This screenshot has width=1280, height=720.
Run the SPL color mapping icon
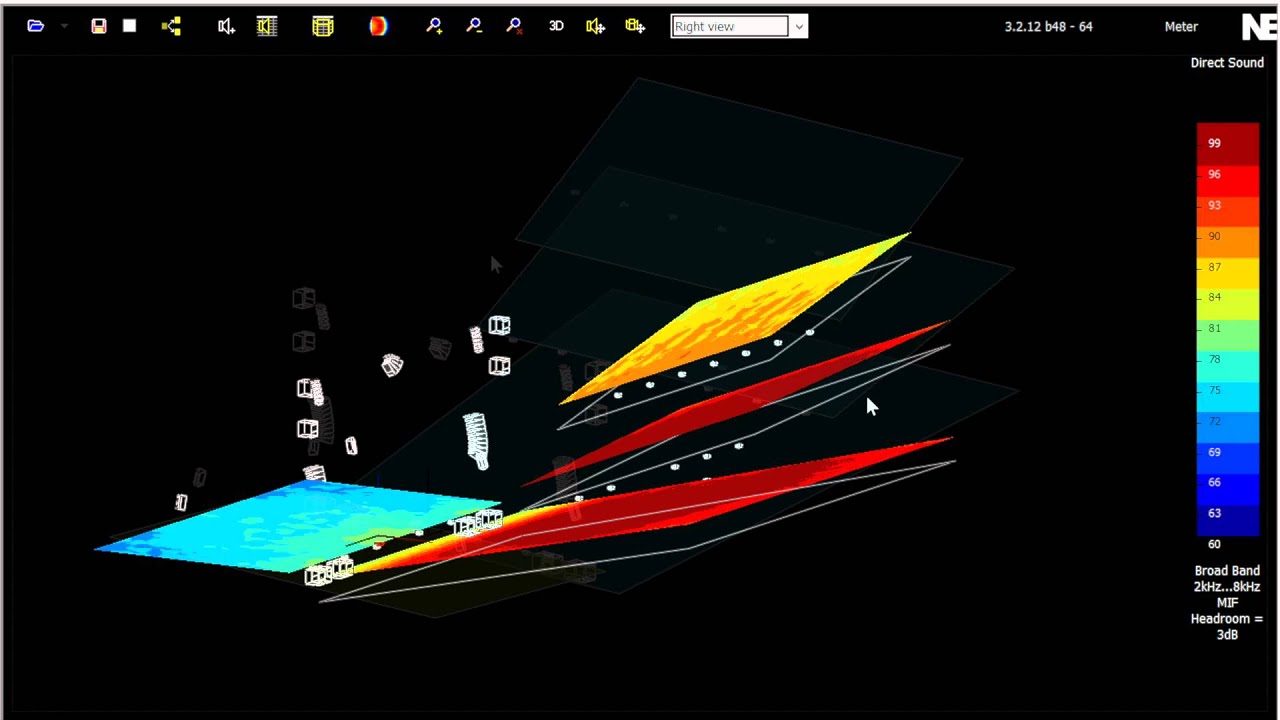click(x=378, y=26)
